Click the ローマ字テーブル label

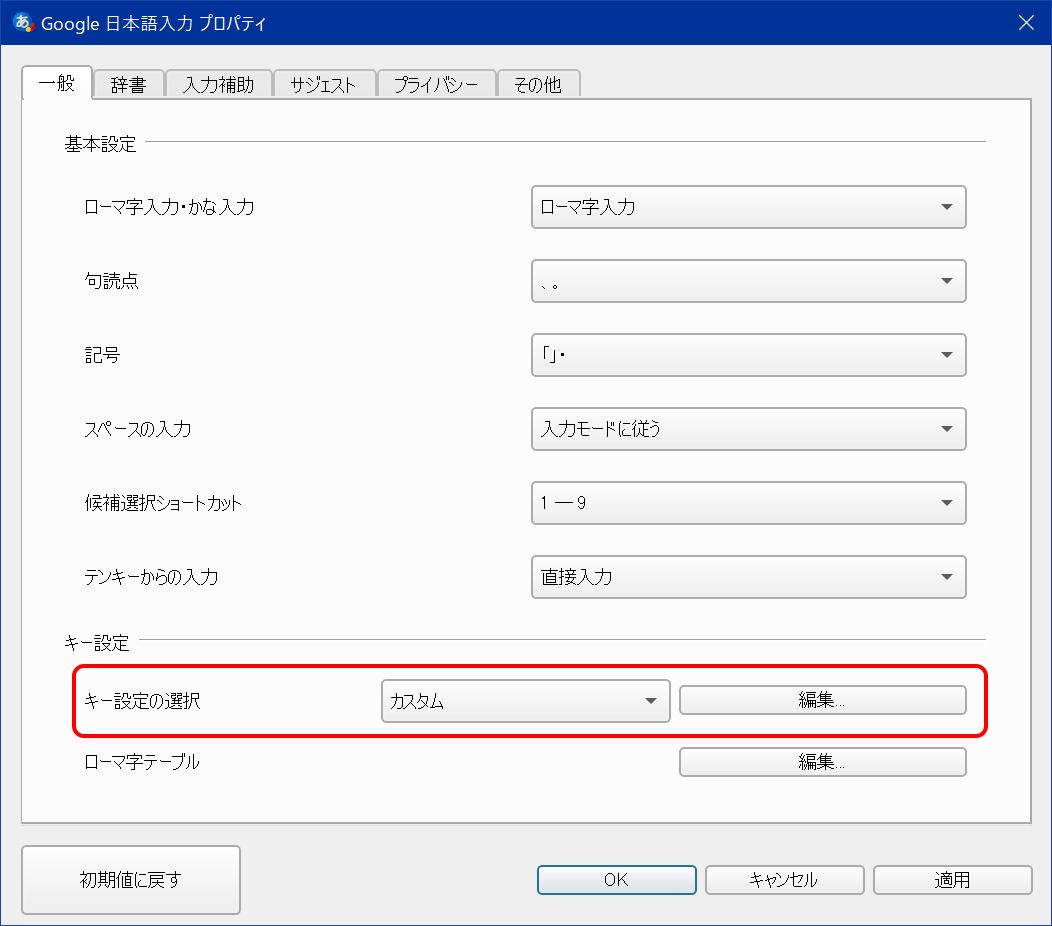(142, 762)
